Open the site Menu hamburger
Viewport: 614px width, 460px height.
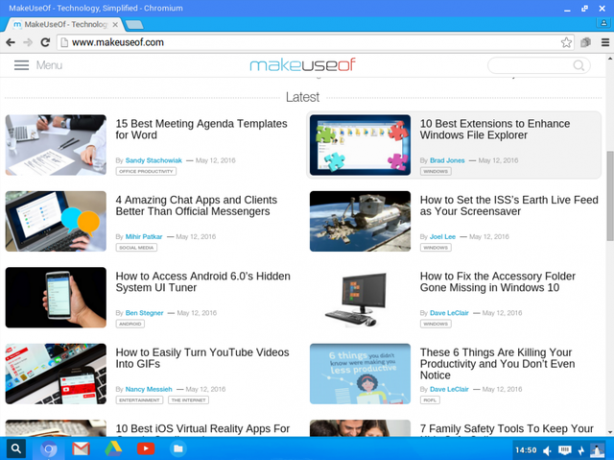click(38, 65)
